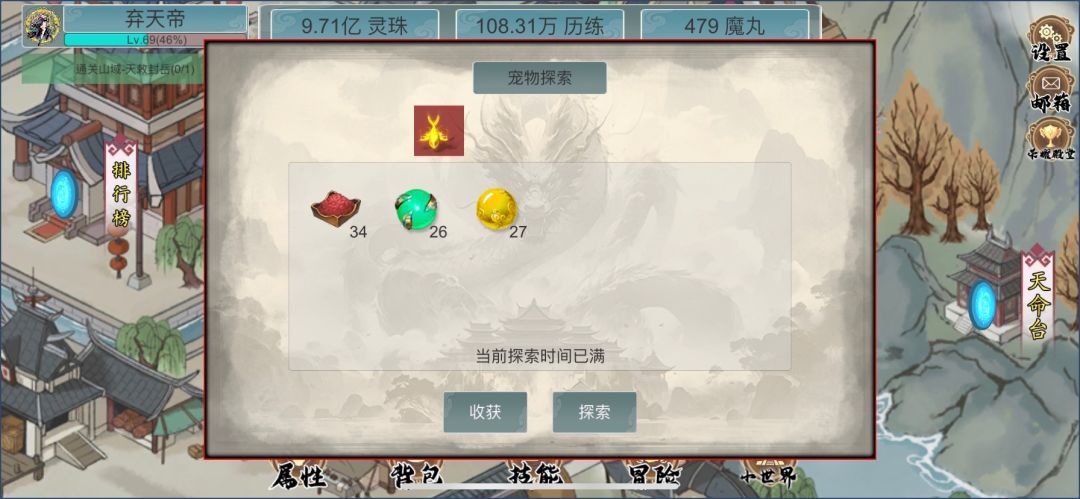Viewport: 1080px width, 499px height.
Task: Click the yellow orb reward item
Action: pyautogui.click(x=496, y=209)
